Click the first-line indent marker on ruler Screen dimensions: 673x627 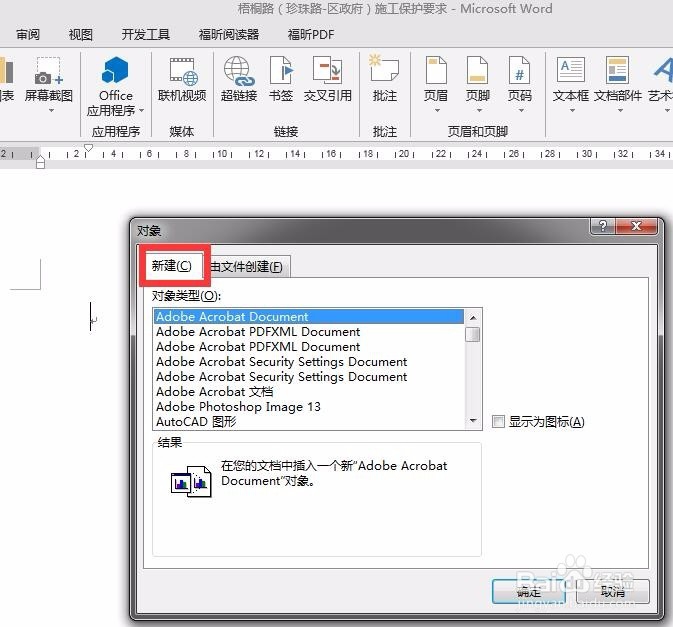click(88, 148)
